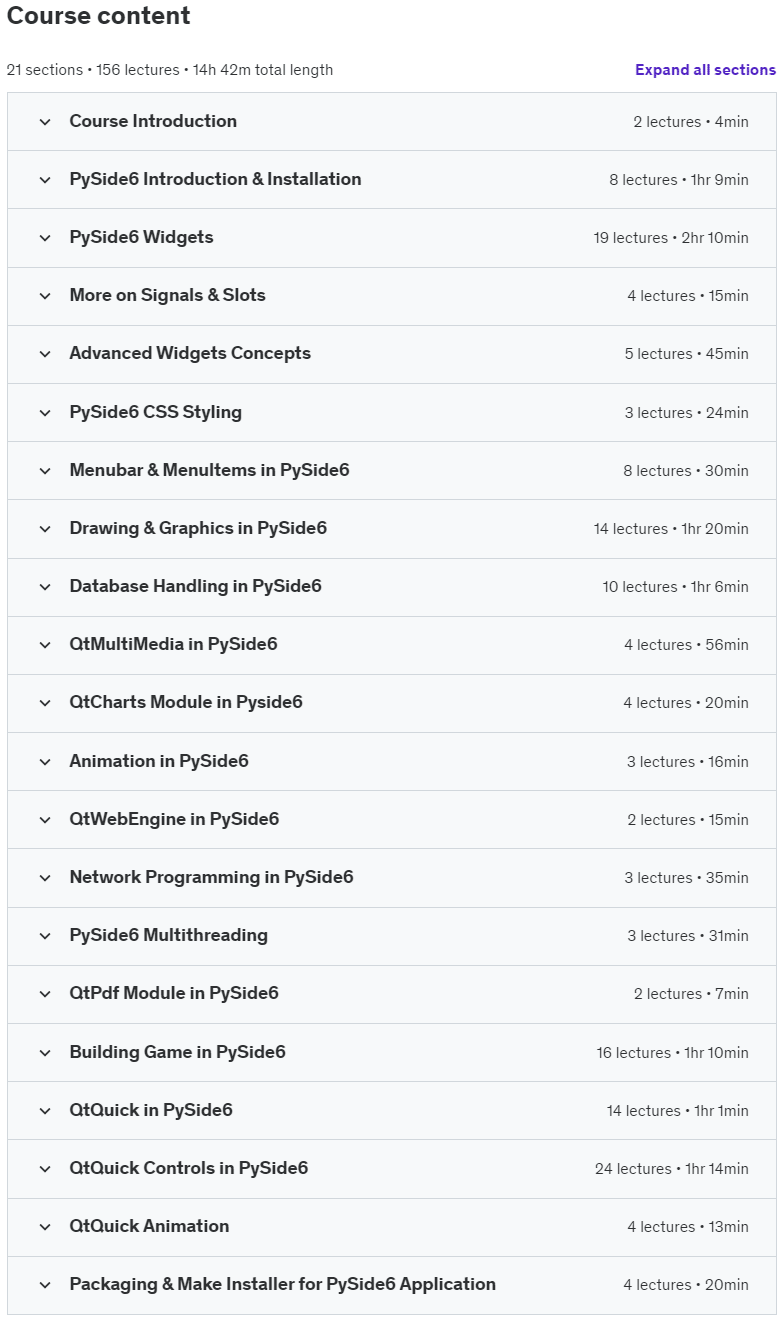Click the '19 lectures • 2hr 10min' text

coord(671,238)
